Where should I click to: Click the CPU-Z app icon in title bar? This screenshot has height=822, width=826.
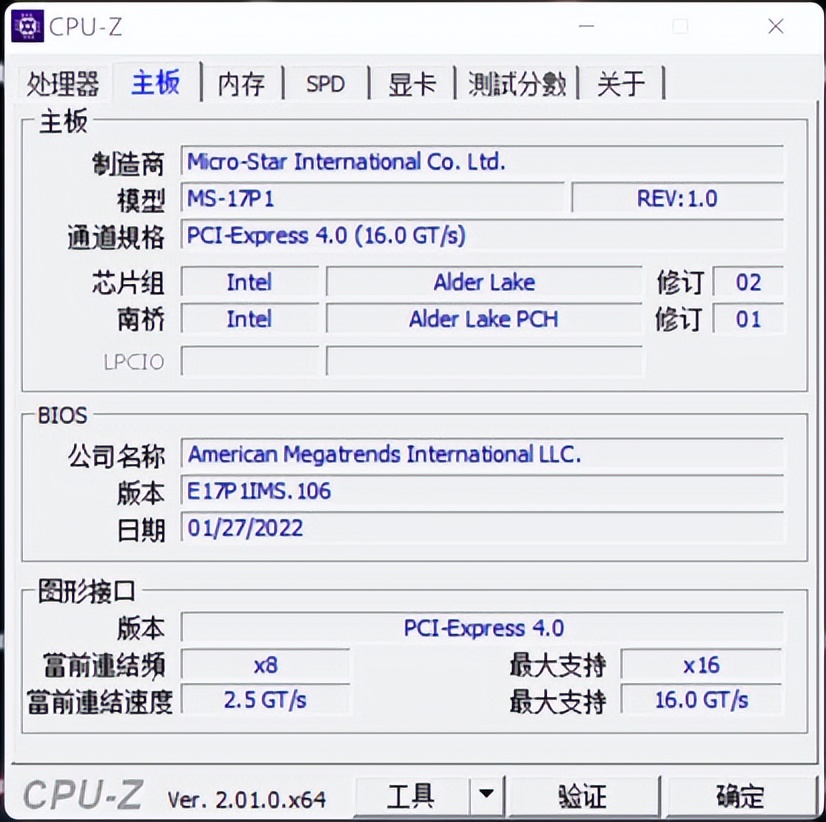point(27,26)
